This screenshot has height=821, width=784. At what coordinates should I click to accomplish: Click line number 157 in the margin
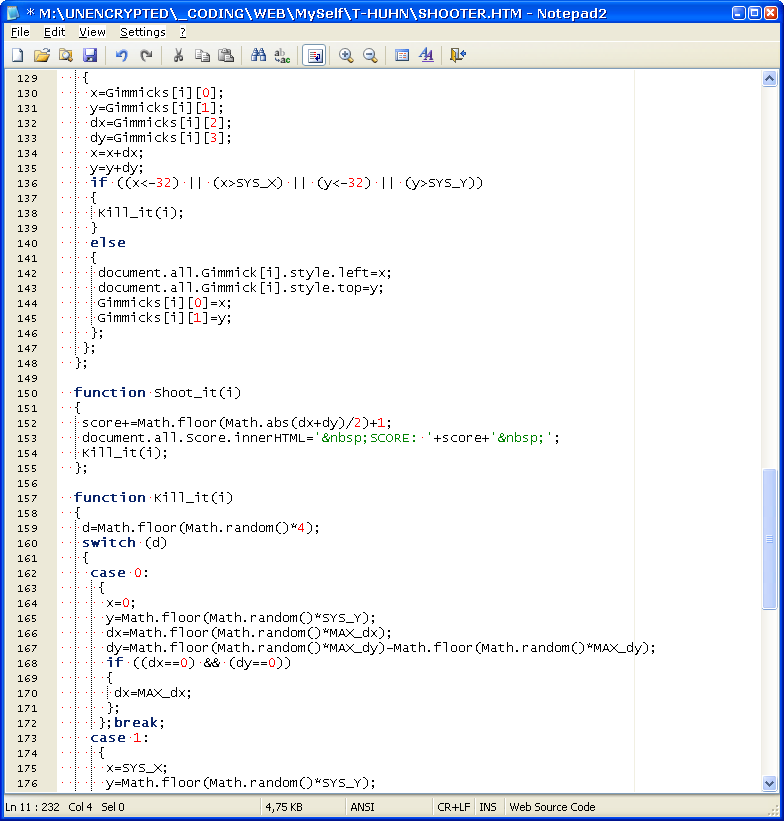(x=27, y=498)
